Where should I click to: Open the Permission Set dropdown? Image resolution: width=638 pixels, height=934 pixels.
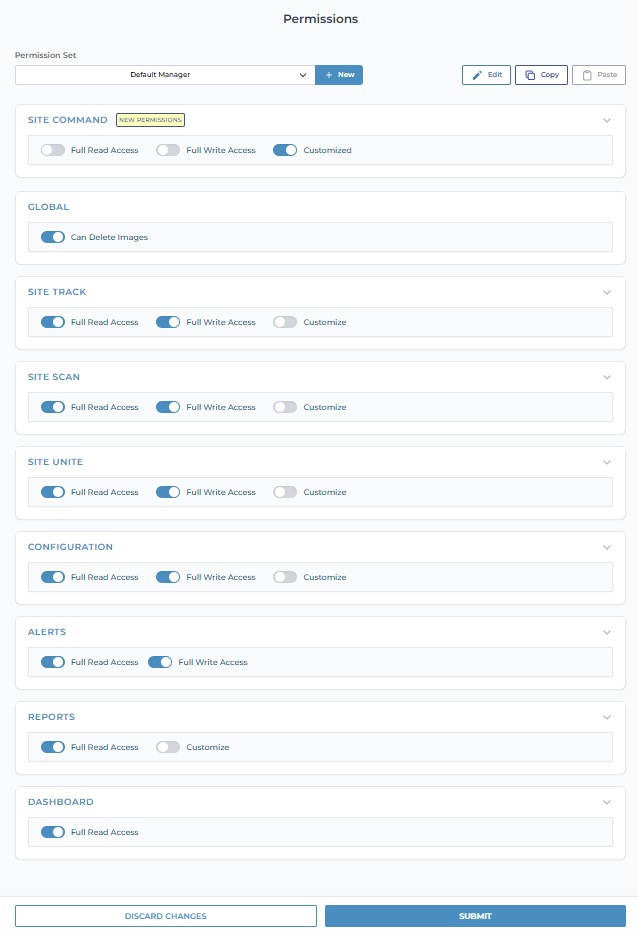165,75
